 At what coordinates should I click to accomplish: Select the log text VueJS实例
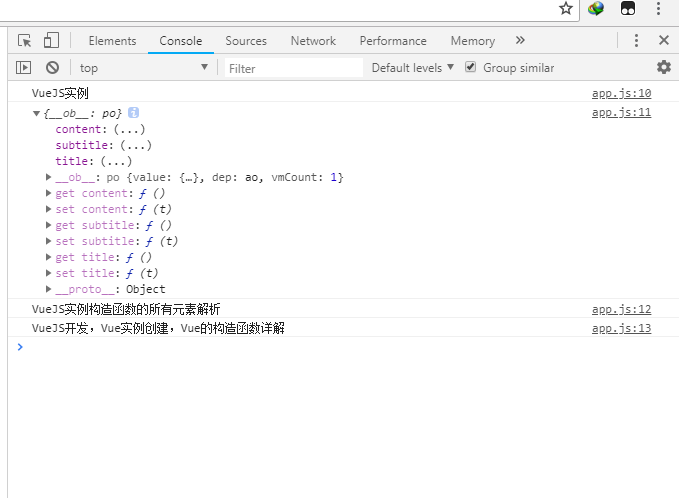click(x=60, y=93)
